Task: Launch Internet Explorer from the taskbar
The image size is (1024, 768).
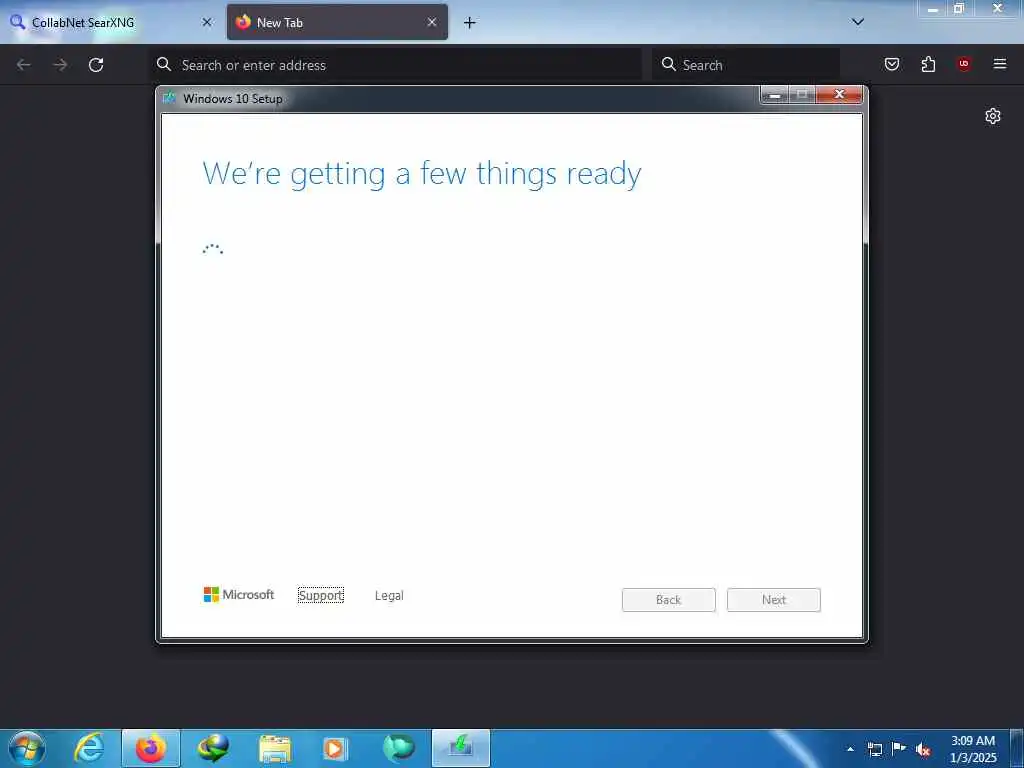Action: pyautogui.click(x=89, y=748)
